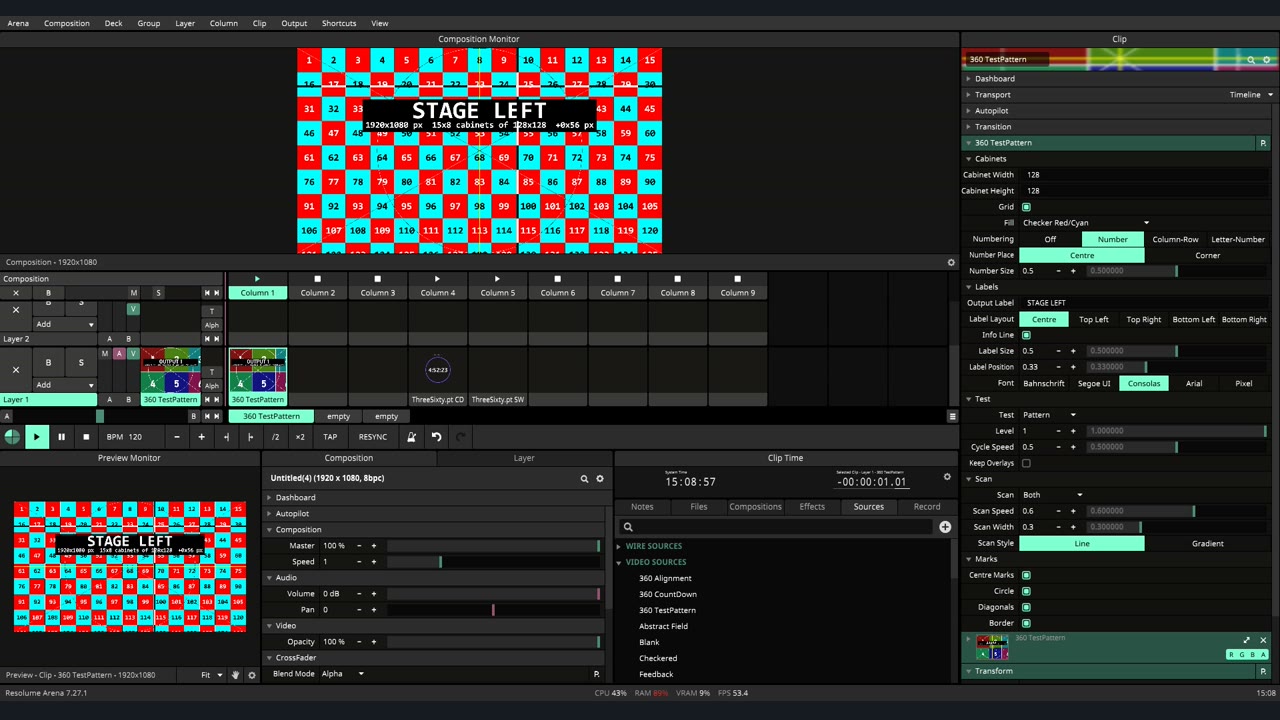Viewport: 1280px width, 720px height.
Task: Click search icon in Composition panel header
Action: coord(584,479)
